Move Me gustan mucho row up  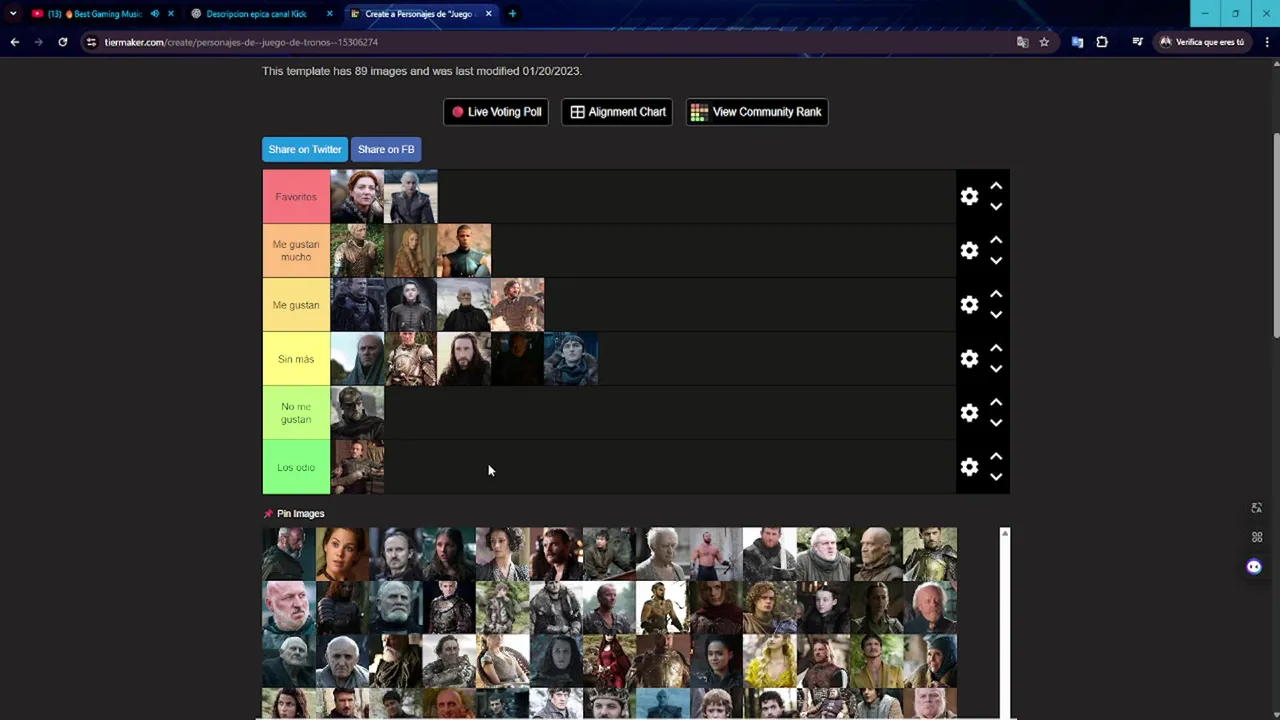996,240
